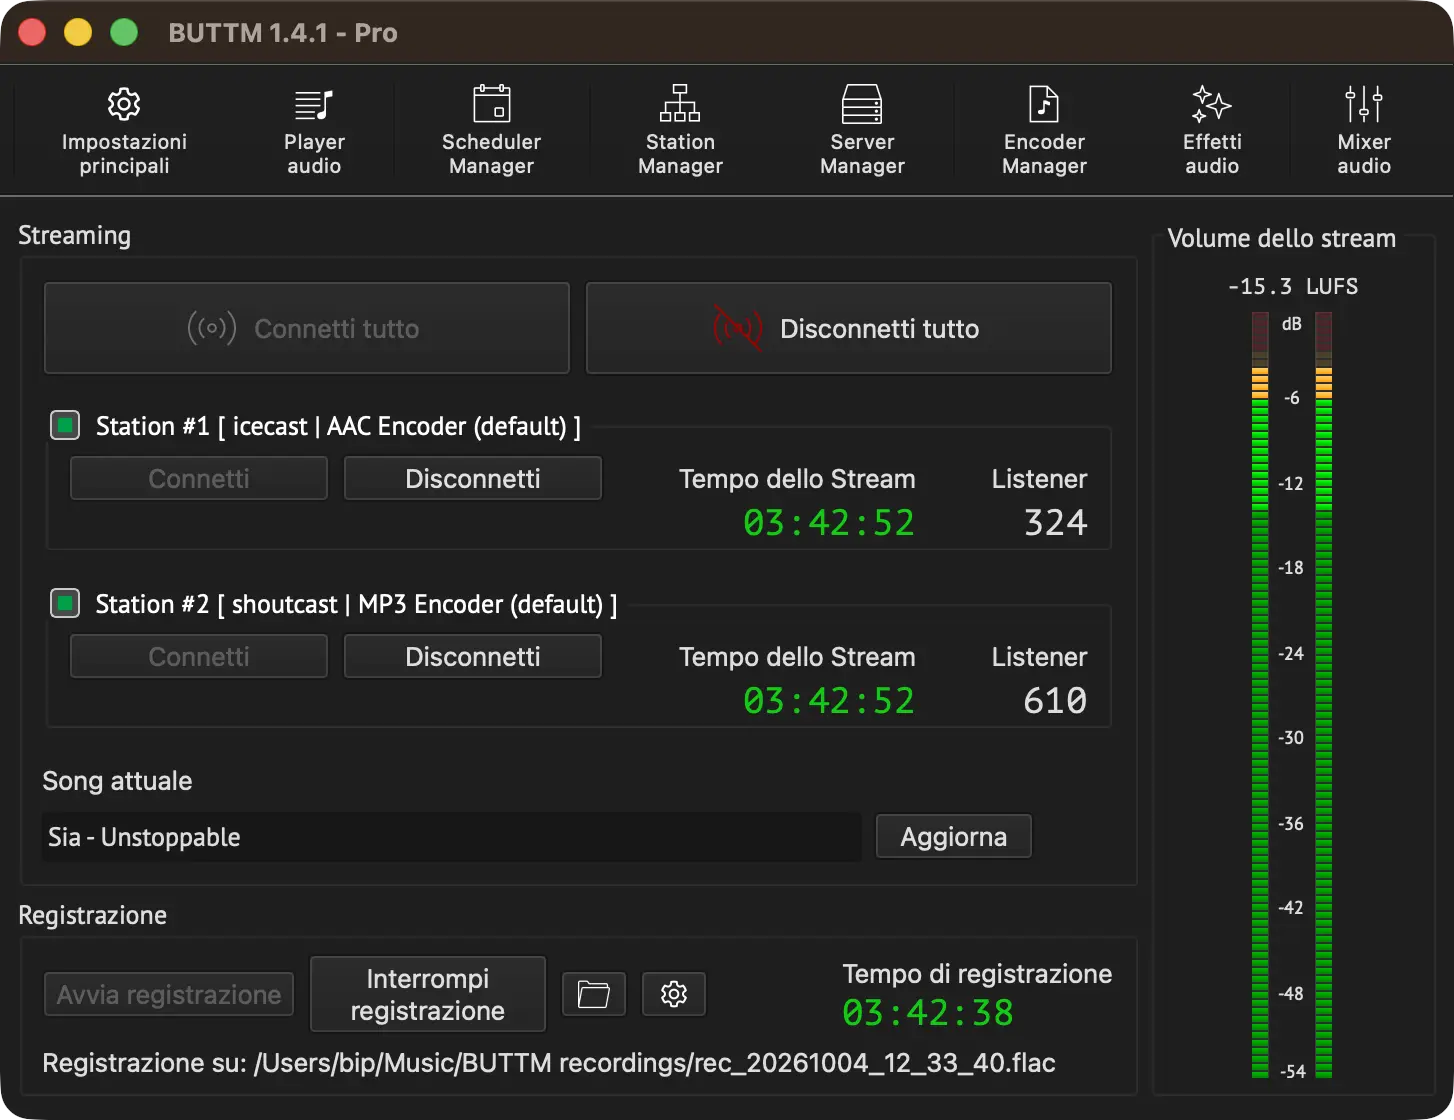Toggle Station #1 icecast checkbox
This screenshot has height=1120, width=1454.
pyautogui.click(x=65, y=426)
